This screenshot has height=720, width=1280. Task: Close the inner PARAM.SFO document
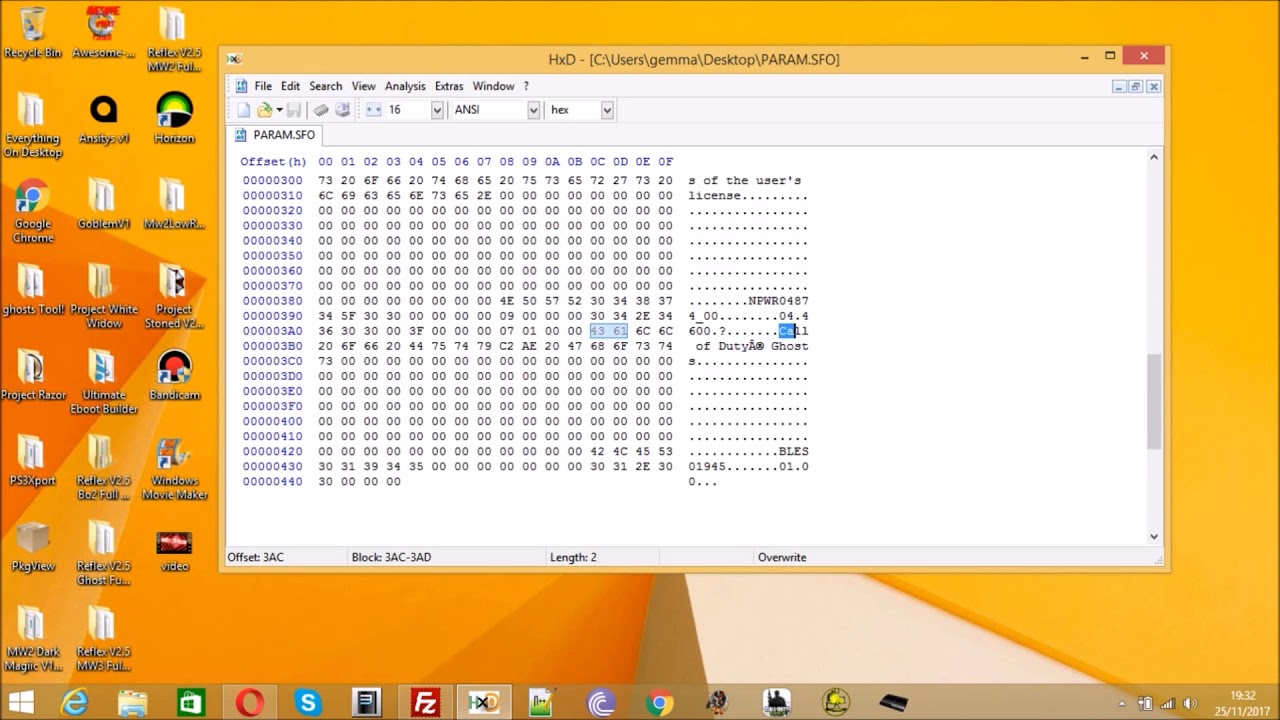point(1153,87)
